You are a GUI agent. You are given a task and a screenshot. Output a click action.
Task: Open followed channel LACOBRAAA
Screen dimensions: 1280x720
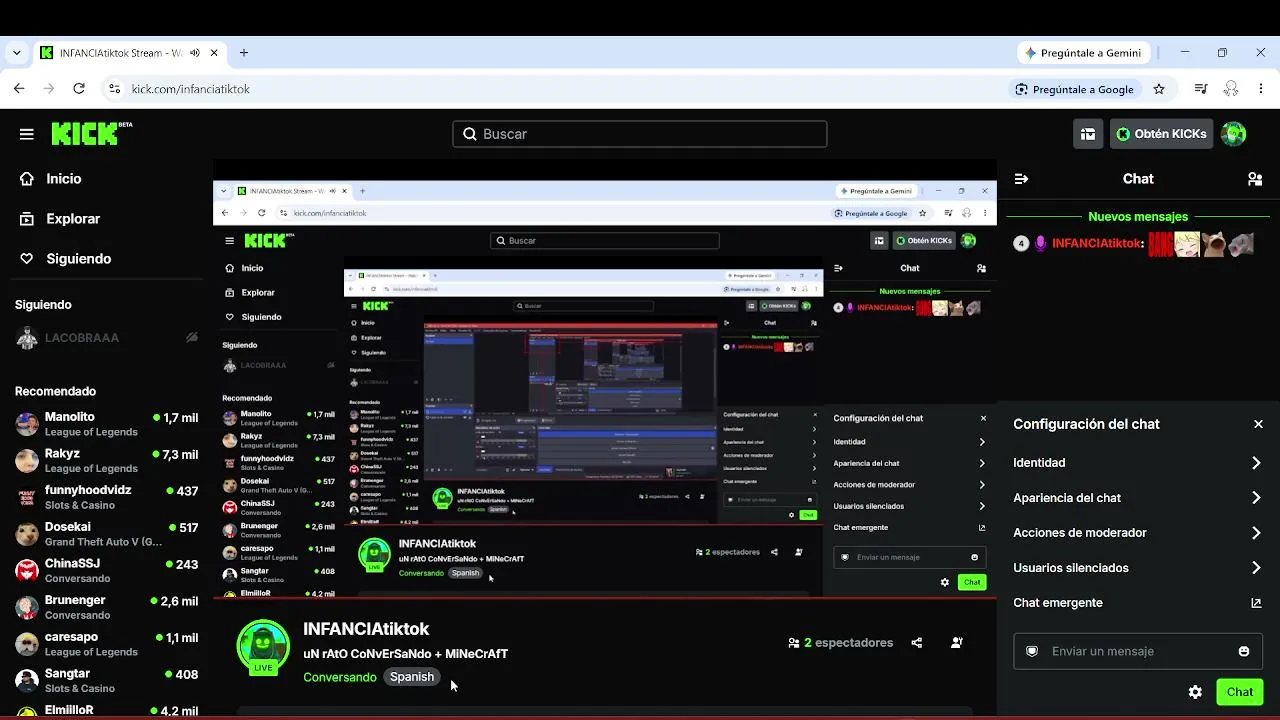[106, 338]
